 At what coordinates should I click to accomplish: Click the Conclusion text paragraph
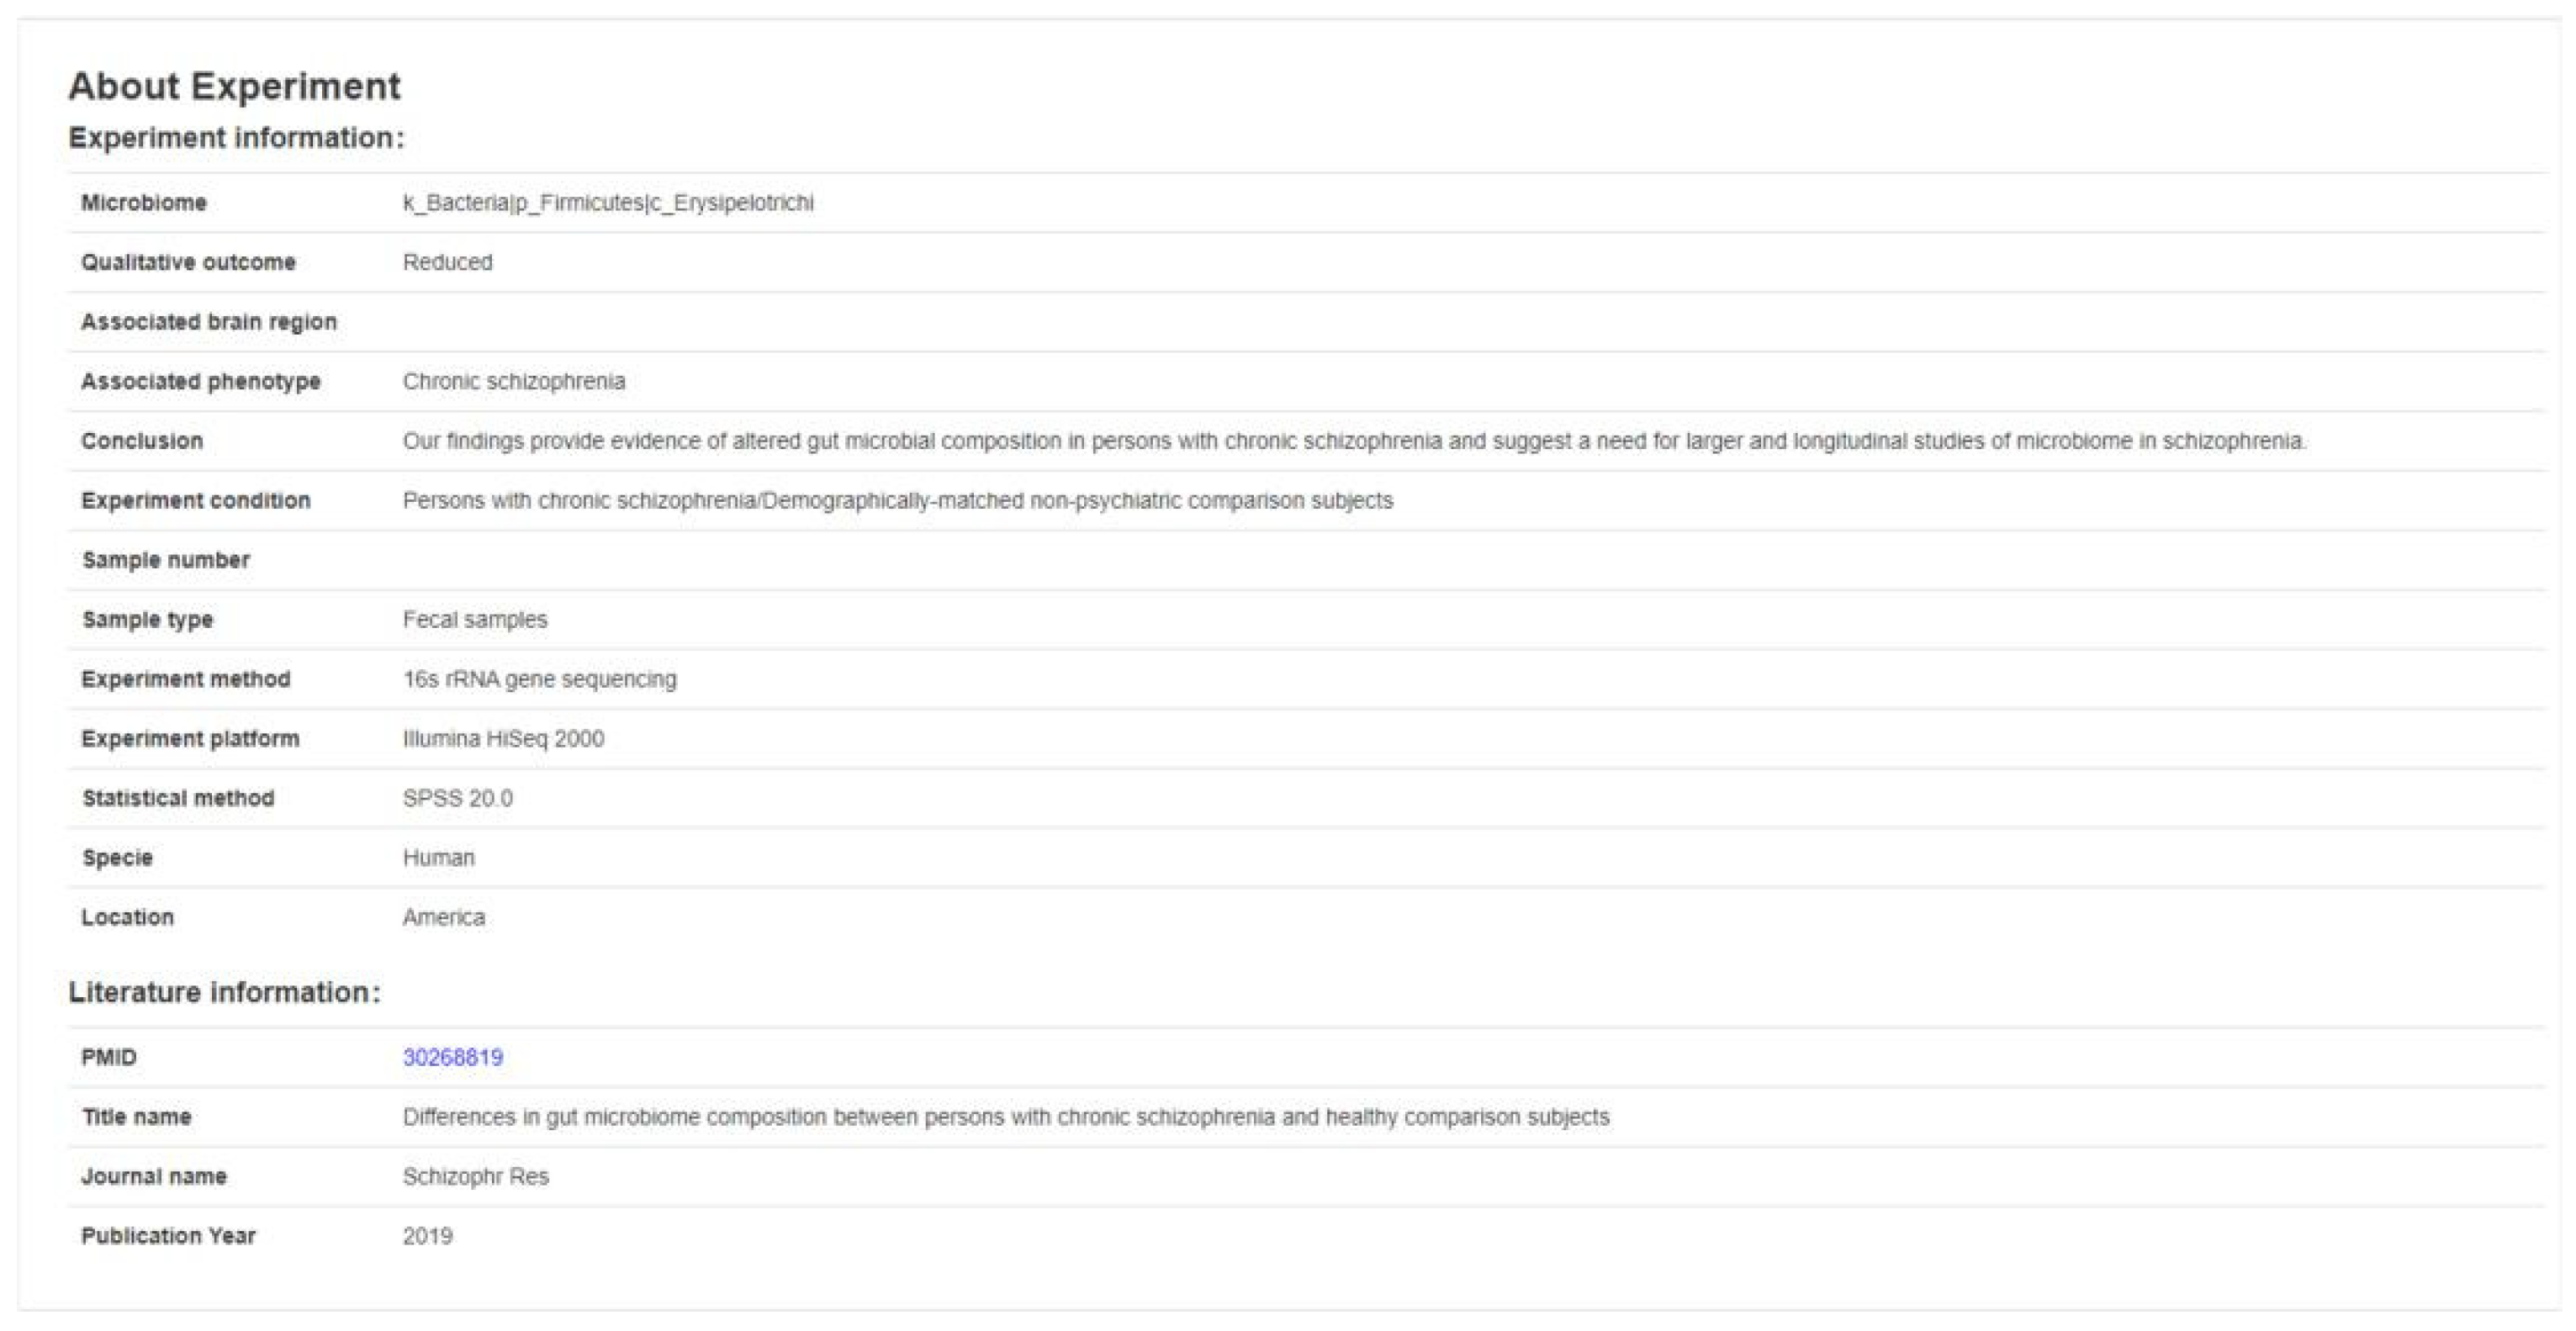click(1354, 441)
